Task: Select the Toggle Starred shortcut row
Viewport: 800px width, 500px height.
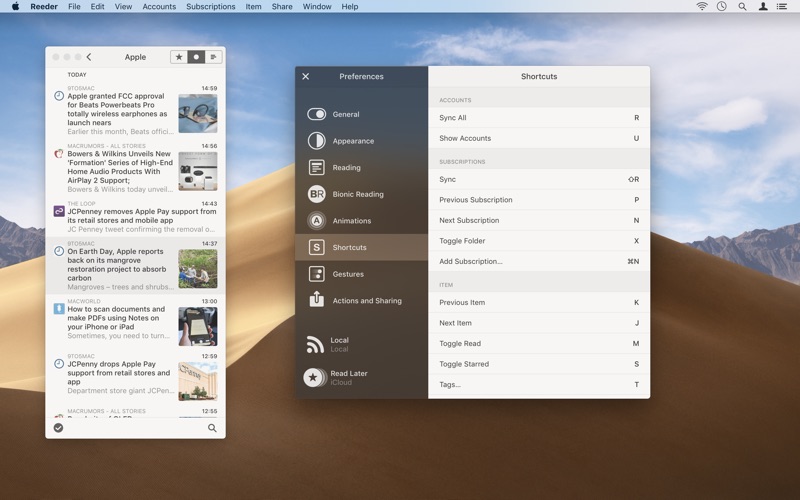Action: pyautogui.click(x=538, y=364)
